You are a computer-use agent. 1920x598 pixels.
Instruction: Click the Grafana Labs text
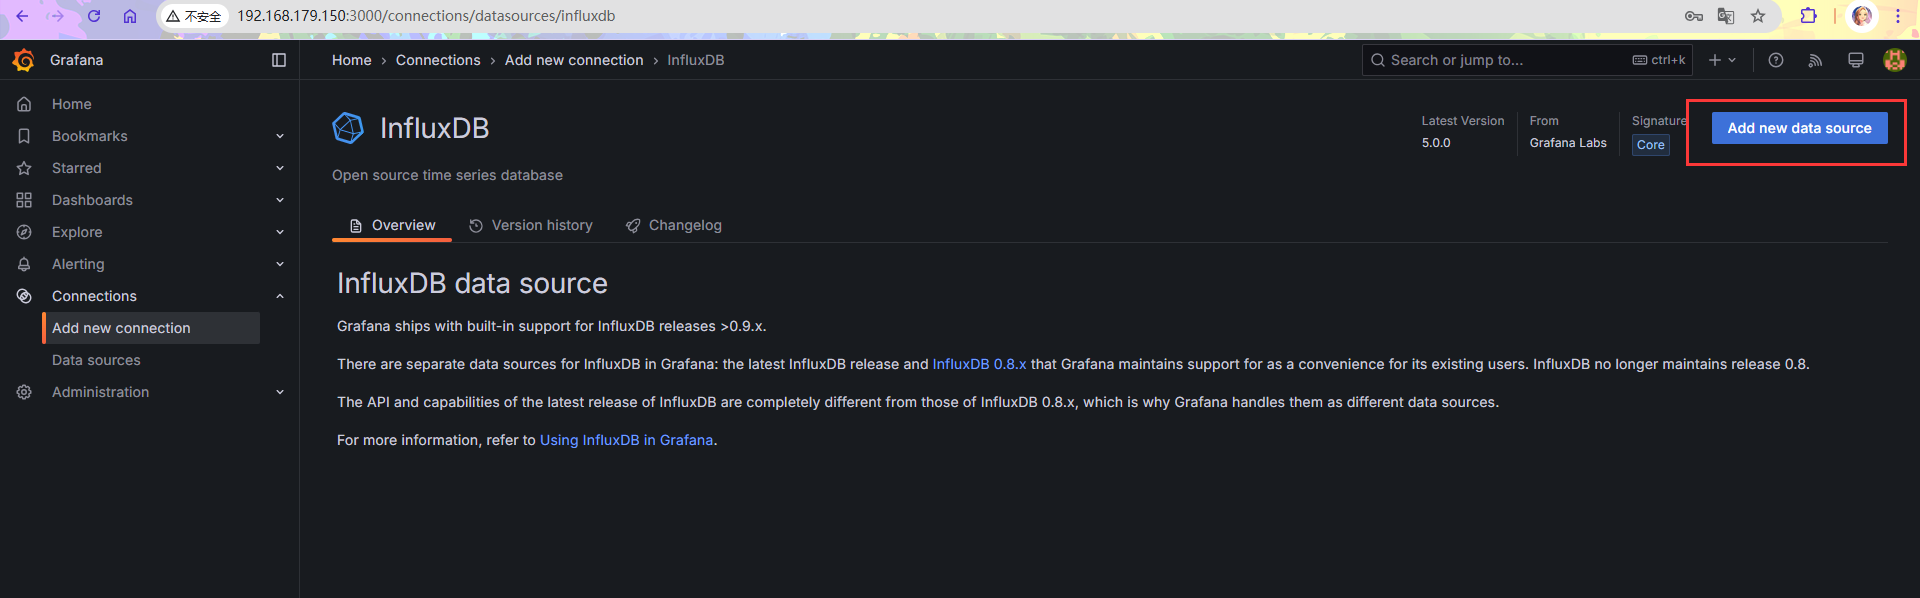(x=1568, y=143)
